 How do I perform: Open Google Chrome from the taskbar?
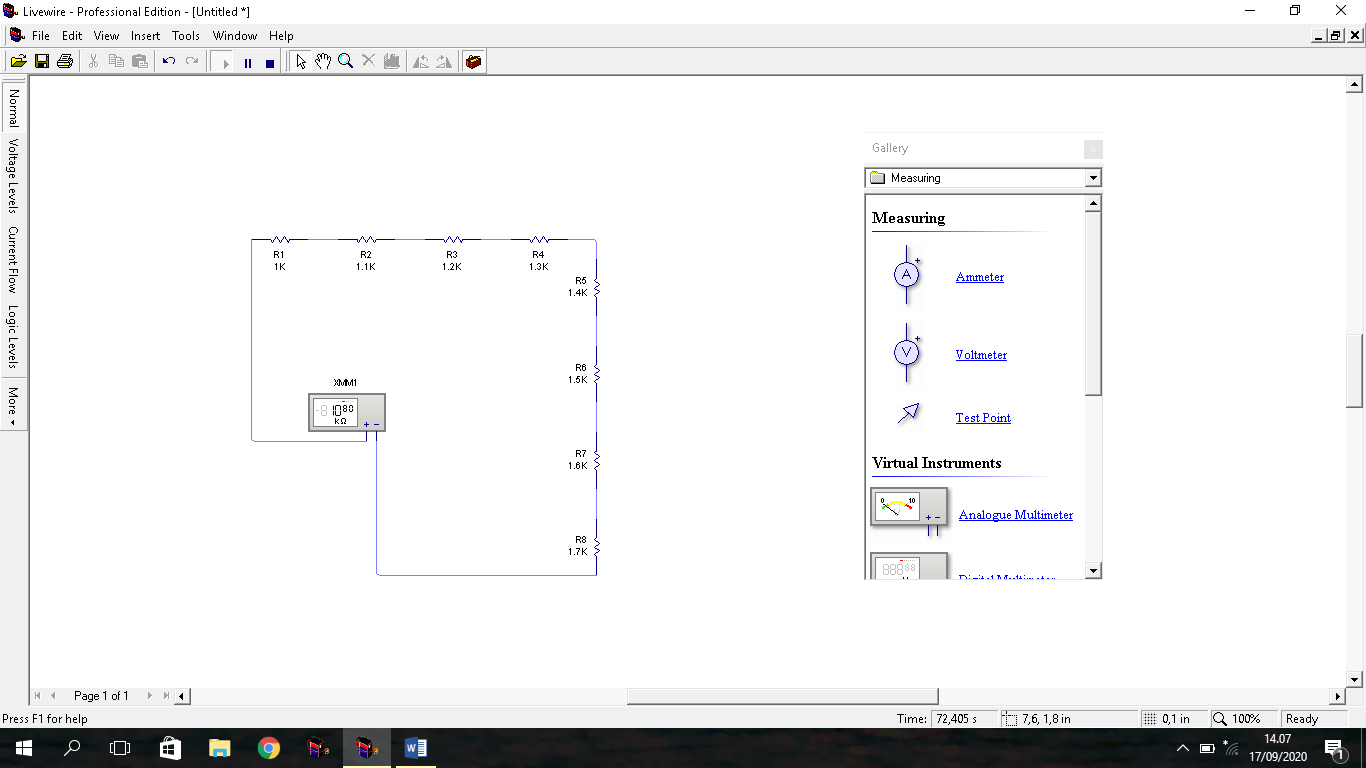pyautogui.click(x=268, y=748)
